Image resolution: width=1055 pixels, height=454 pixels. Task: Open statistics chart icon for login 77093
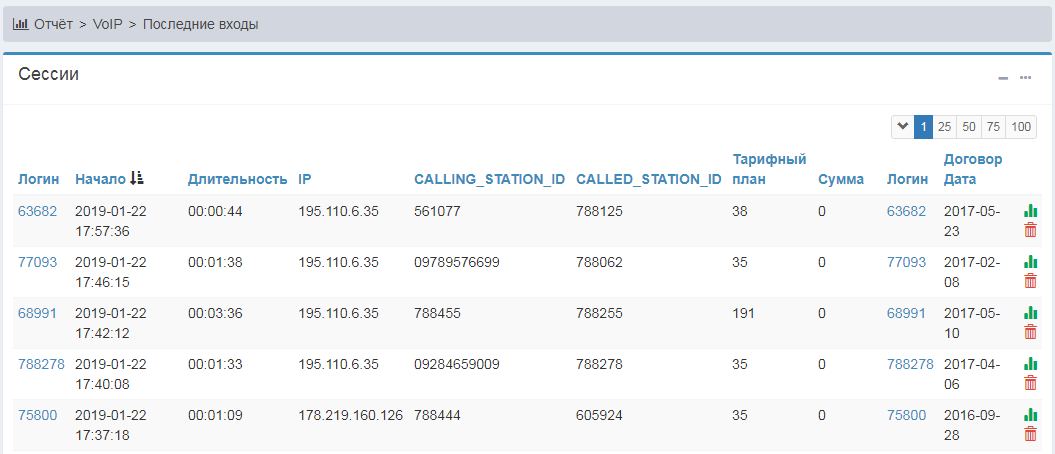pyautogui.click(x=1030, y=262)
